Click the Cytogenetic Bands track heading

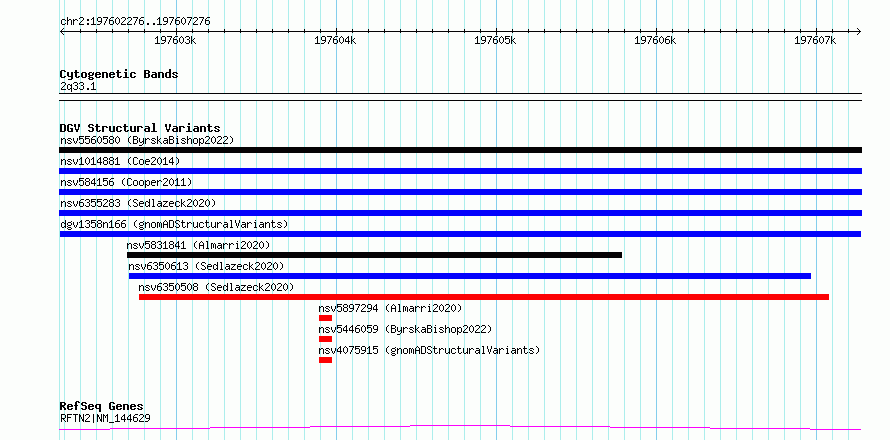(119, 74)
